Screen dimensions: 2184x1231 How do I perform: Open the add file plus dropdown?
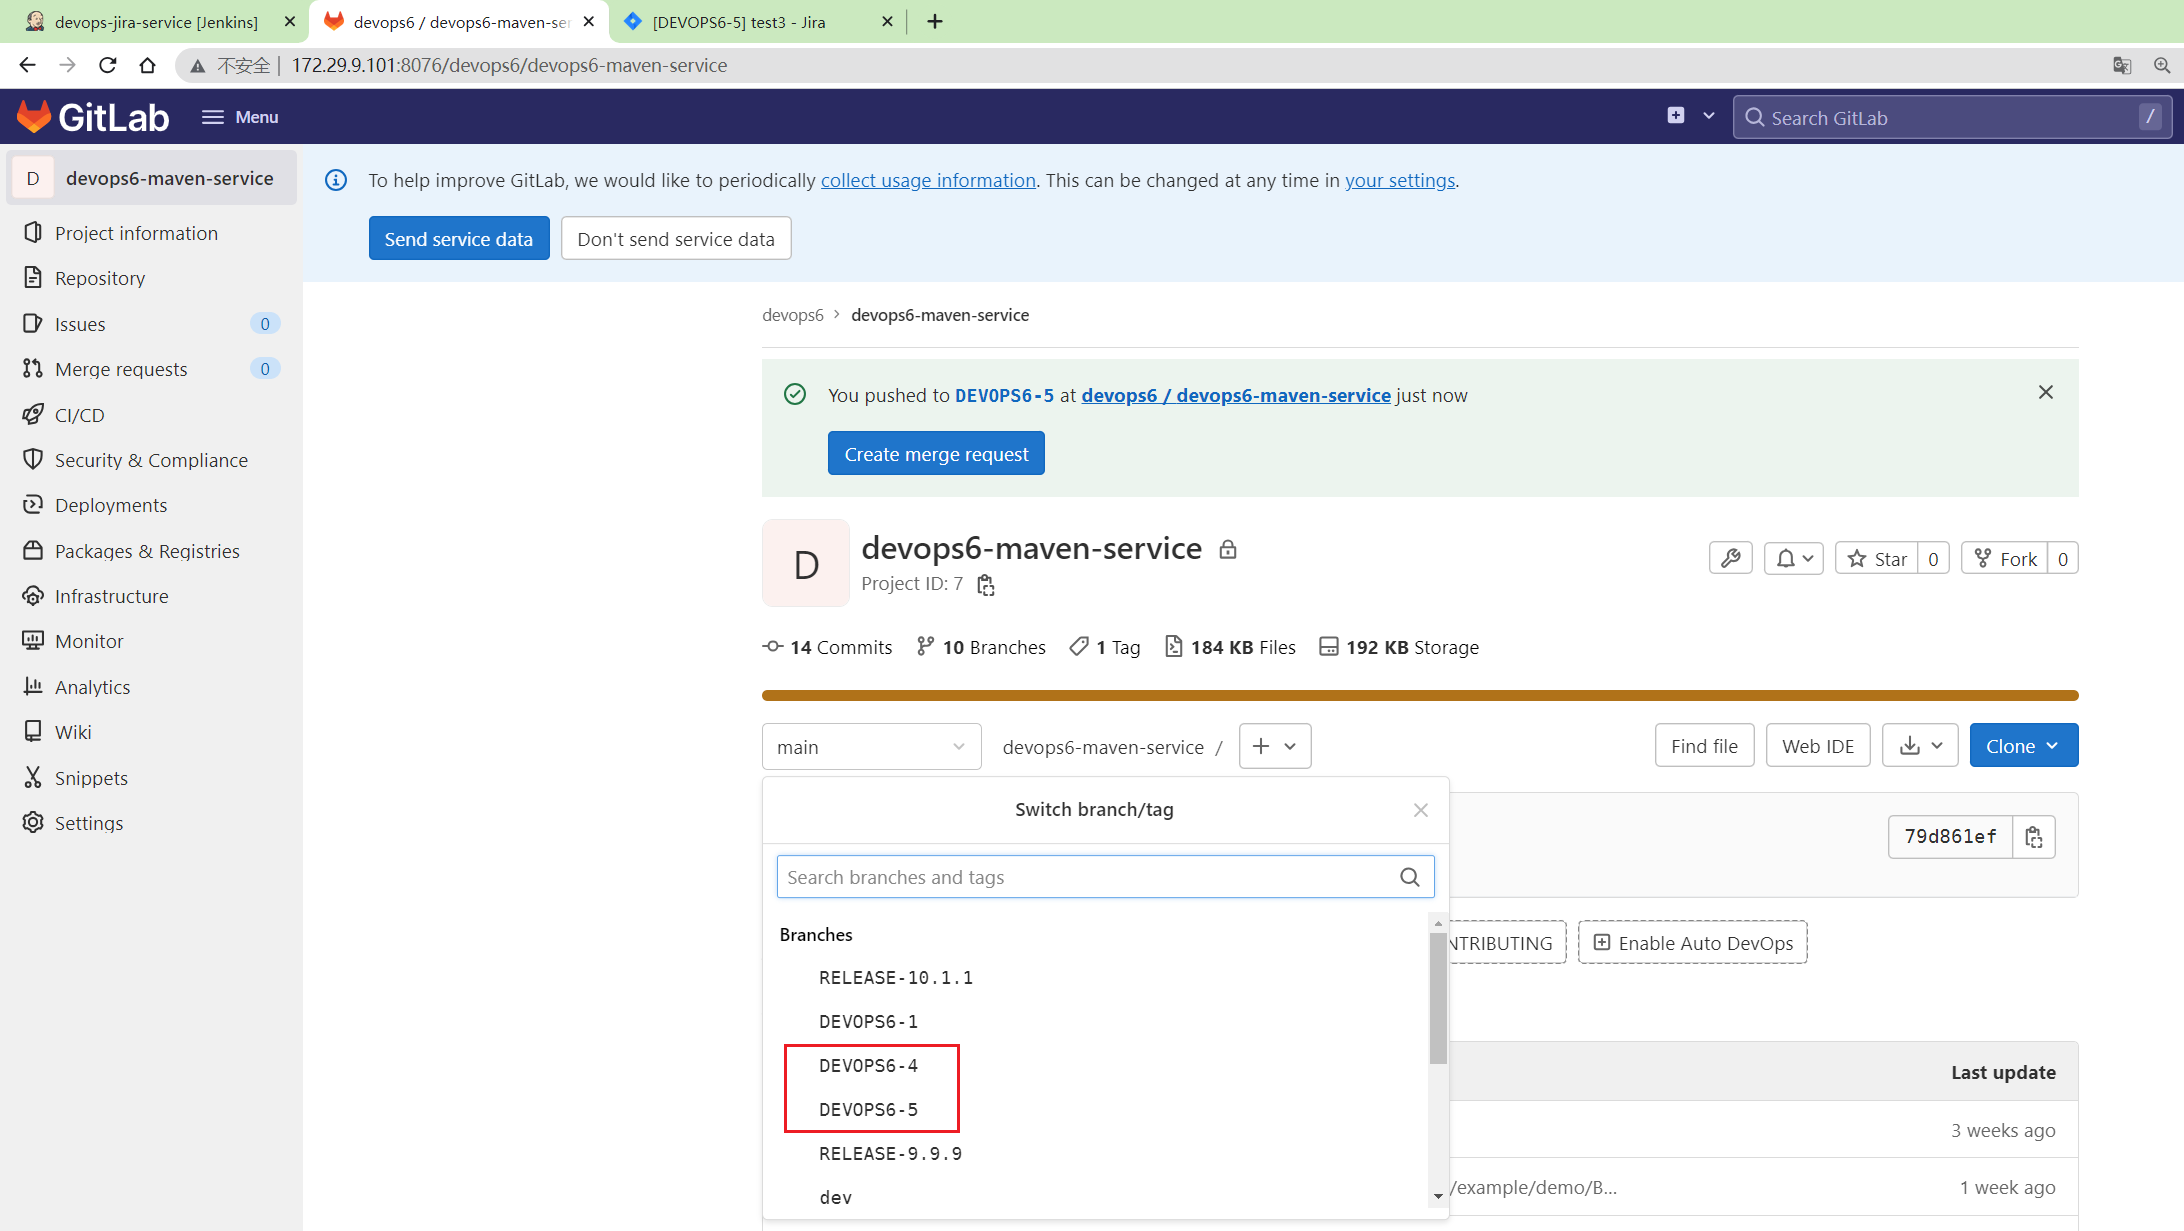point(1275,746)
